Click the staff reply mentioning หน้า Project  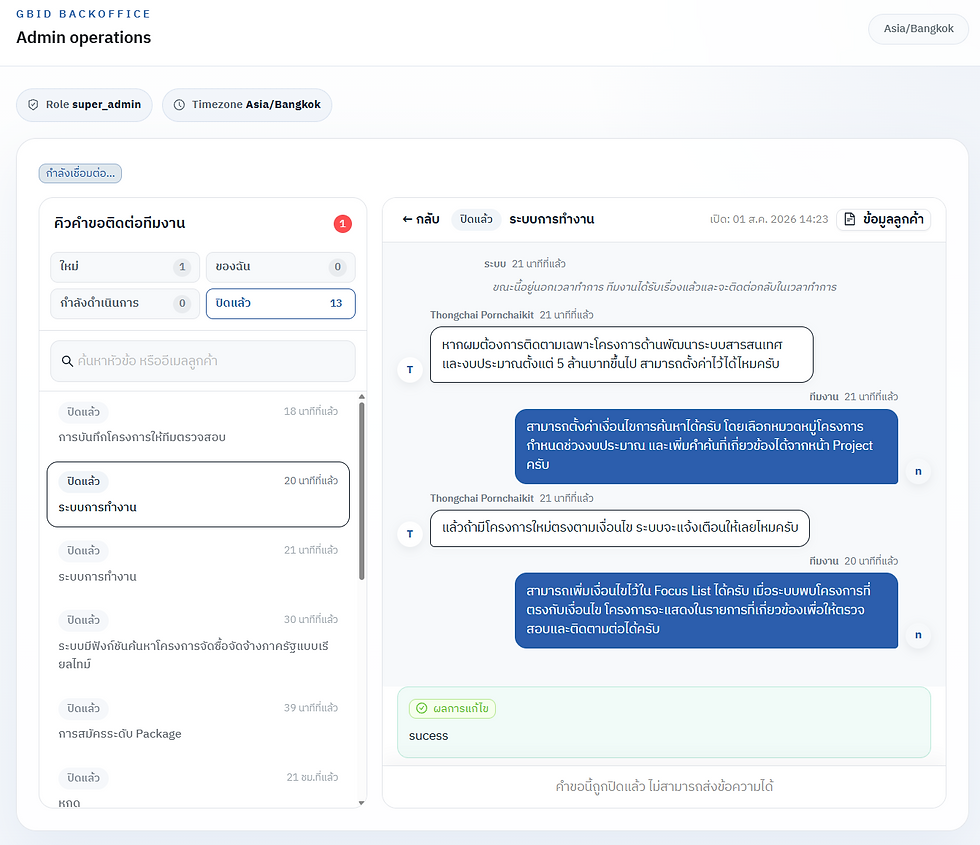(706, 446)
